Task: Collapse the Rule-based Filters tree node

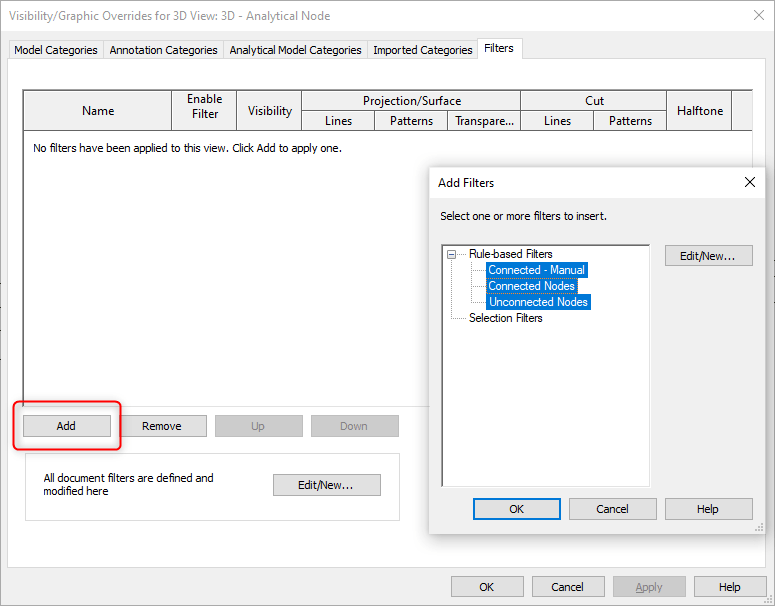Action: point(452,254)
